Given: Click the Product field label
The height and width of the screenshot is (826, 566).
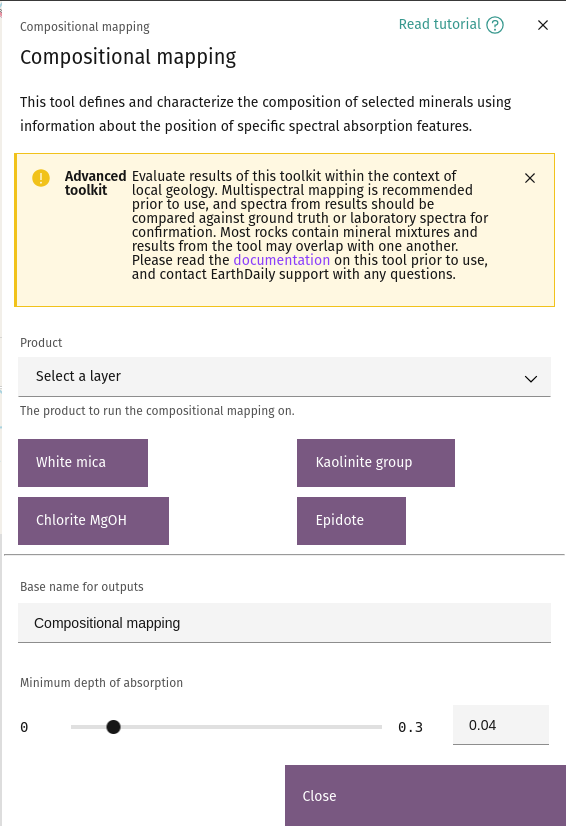Looking at the screenshot, I should pos(41,342).
